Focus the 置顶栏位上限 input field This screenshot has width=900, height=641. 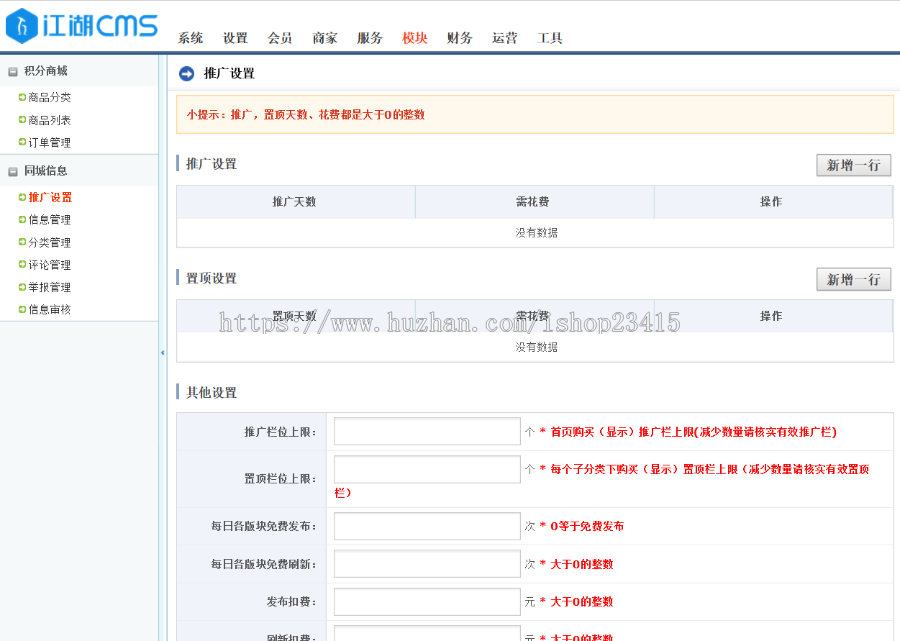pyautogui.click(x=427, y=469)
